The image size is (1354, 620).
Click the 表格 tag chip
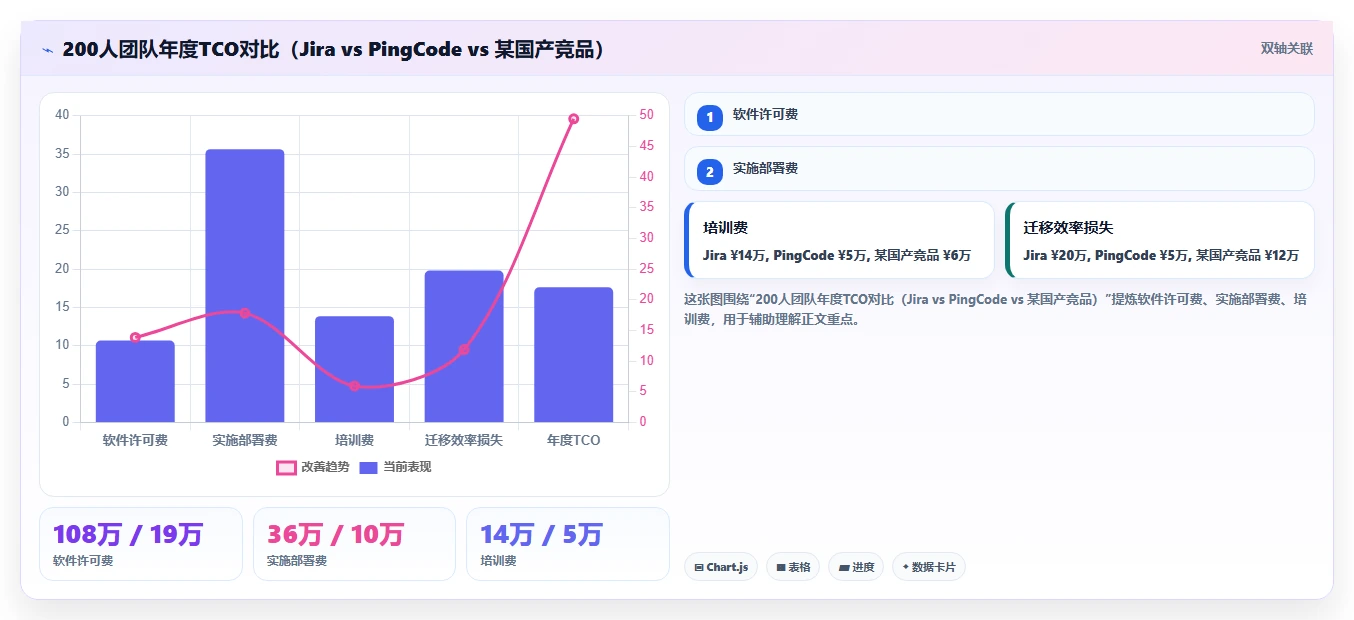793,567
